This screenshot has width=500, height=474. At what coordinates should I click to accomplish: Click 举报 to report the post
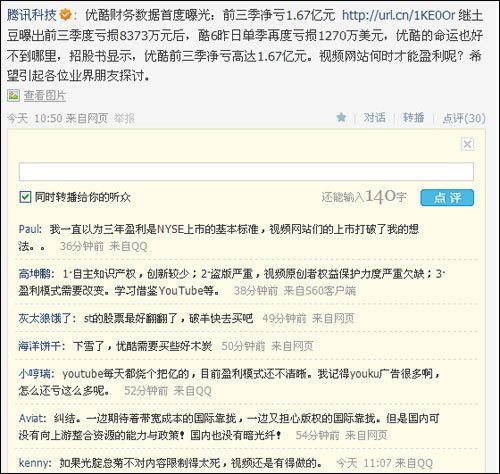(124, 118)
